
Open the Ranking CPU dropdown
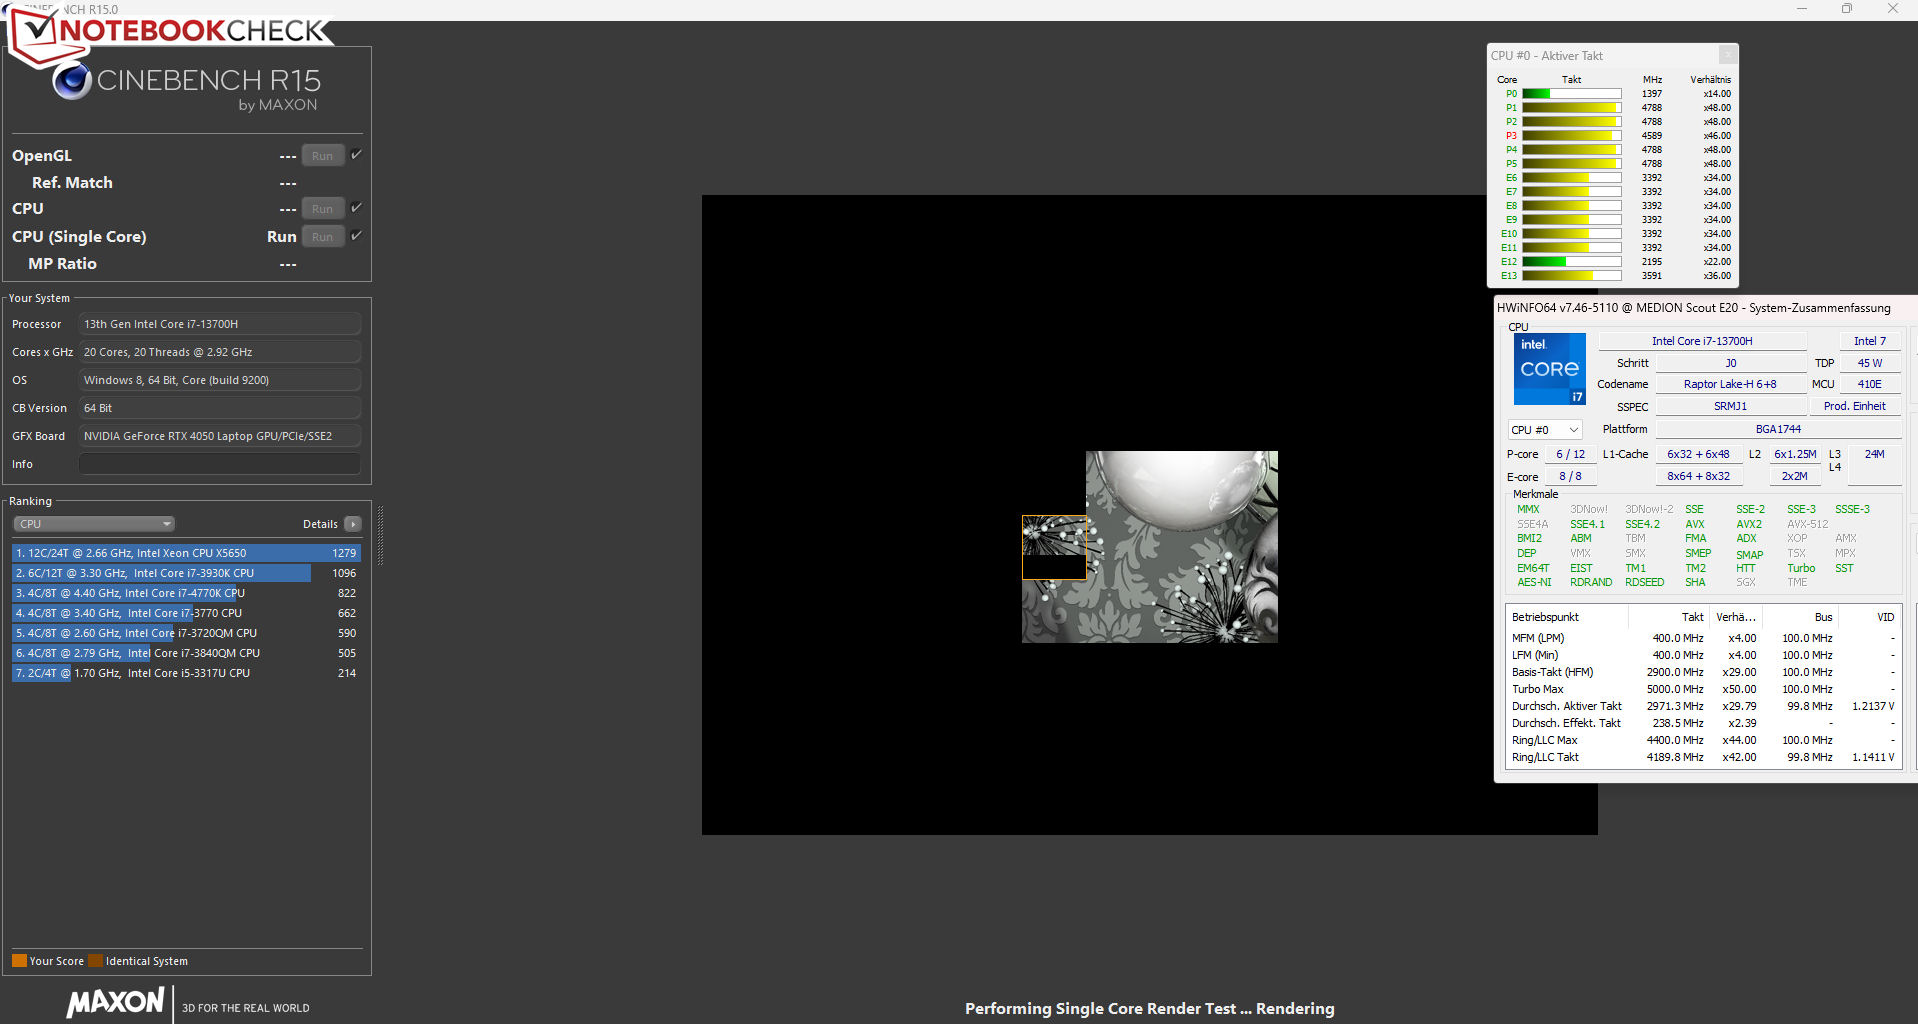coord(94,524)
